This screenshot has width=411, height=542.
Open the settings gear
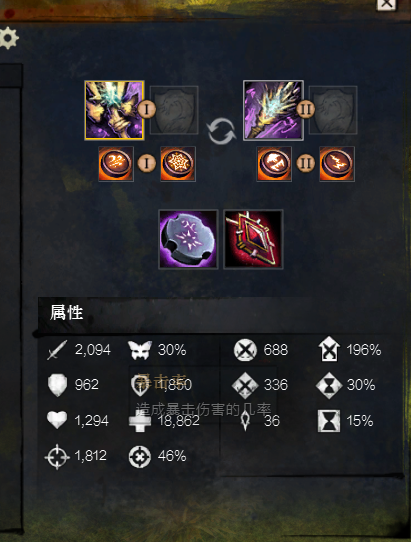pos(9,38)
